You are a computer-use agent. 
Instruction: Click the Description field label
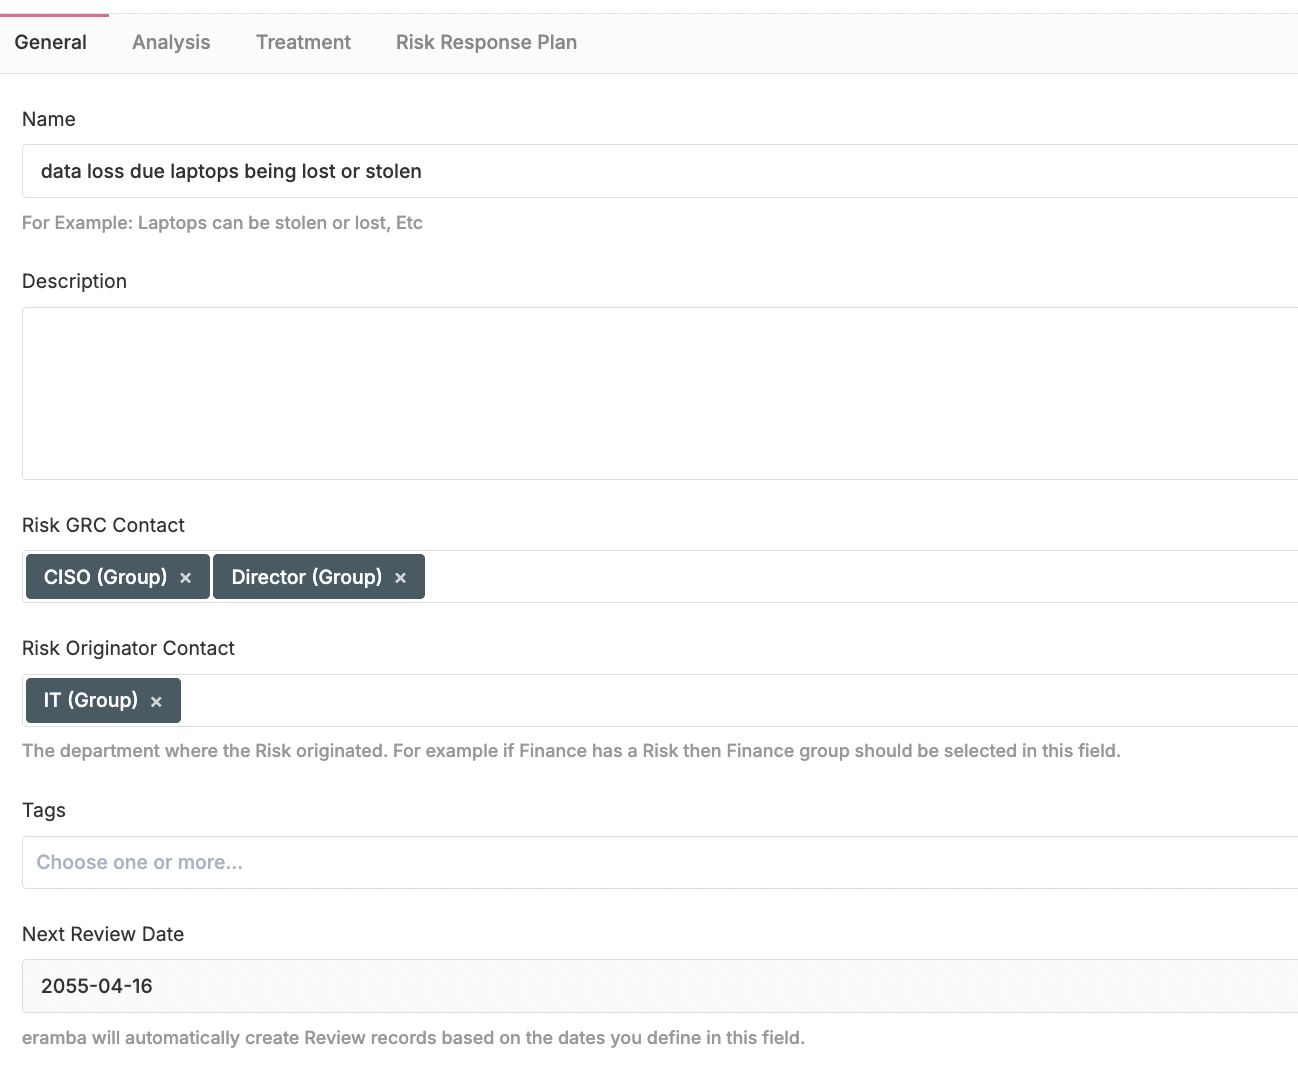coord(74,281)
